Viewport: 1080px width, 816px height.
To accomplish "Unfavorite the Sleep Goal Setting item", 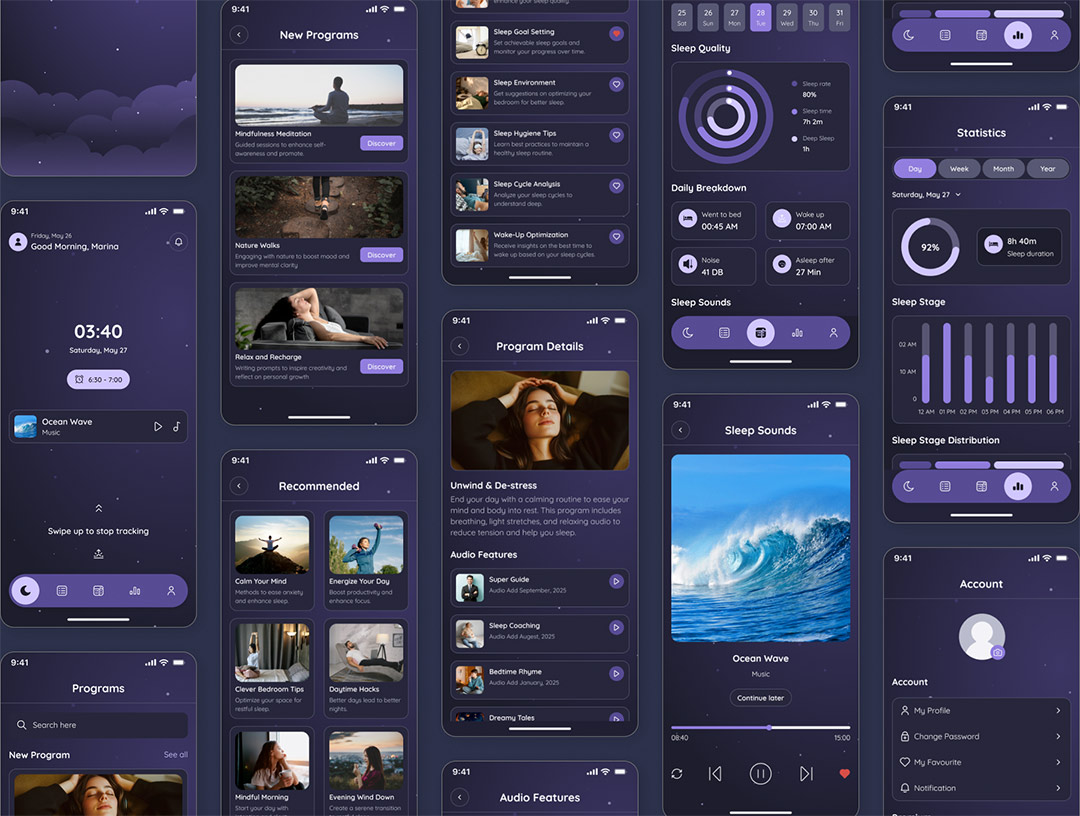I will coord(616,34).
